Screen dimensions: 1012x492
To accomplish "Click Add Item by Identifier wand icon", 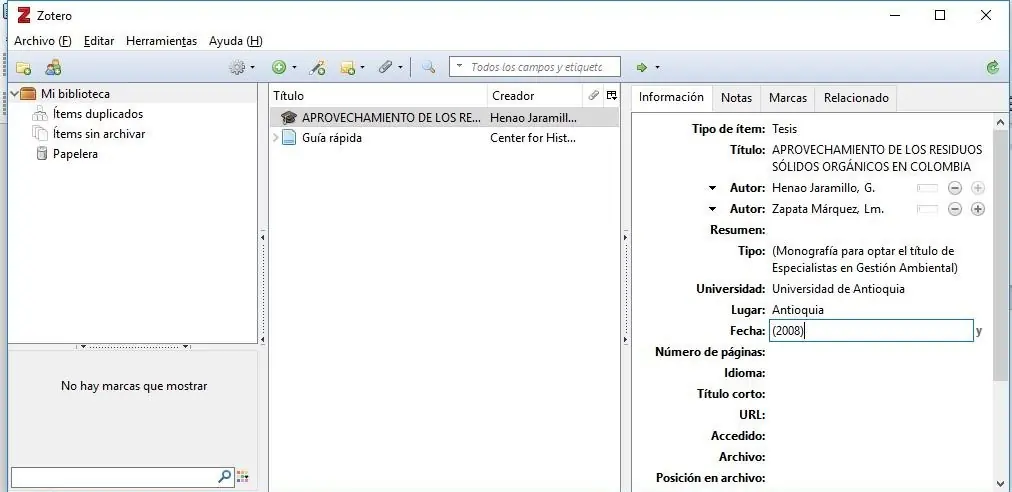I will [x=317, y=67].
